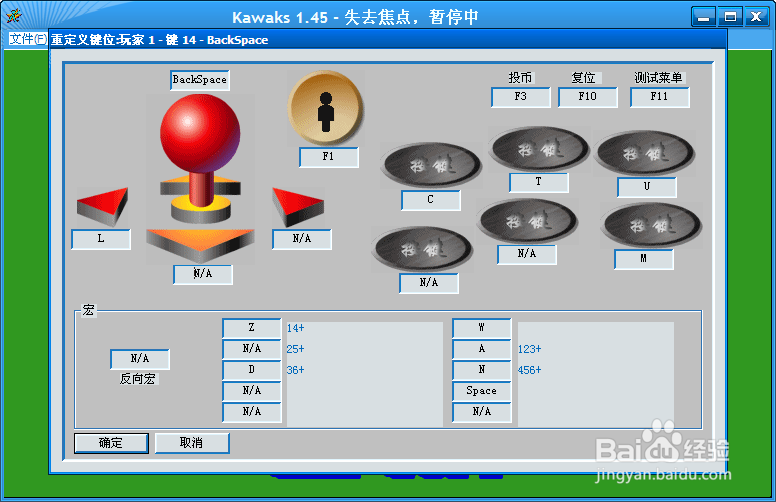Screen dimensions: 776x502
Task: Click the 456+ macro text
Action: click(530, 370)
